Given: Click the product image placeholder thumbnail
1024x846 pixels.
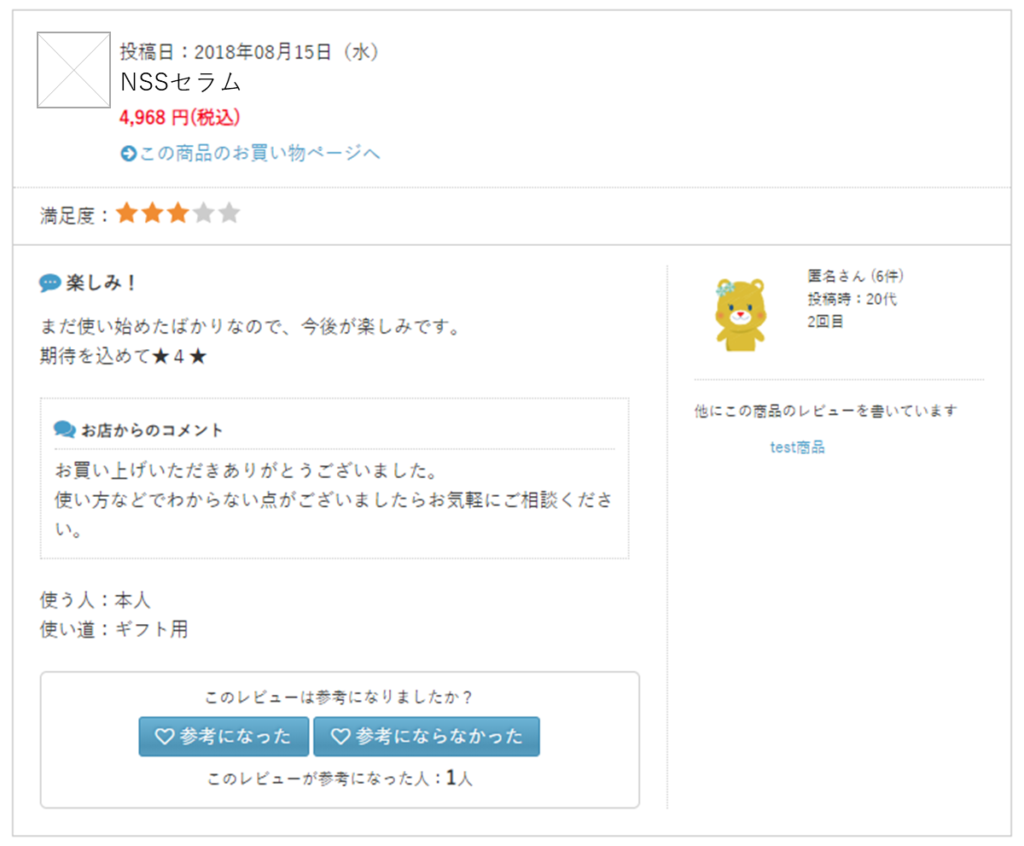Looking at the screenshot, I should pyautogui.click(x=73, y=70).
